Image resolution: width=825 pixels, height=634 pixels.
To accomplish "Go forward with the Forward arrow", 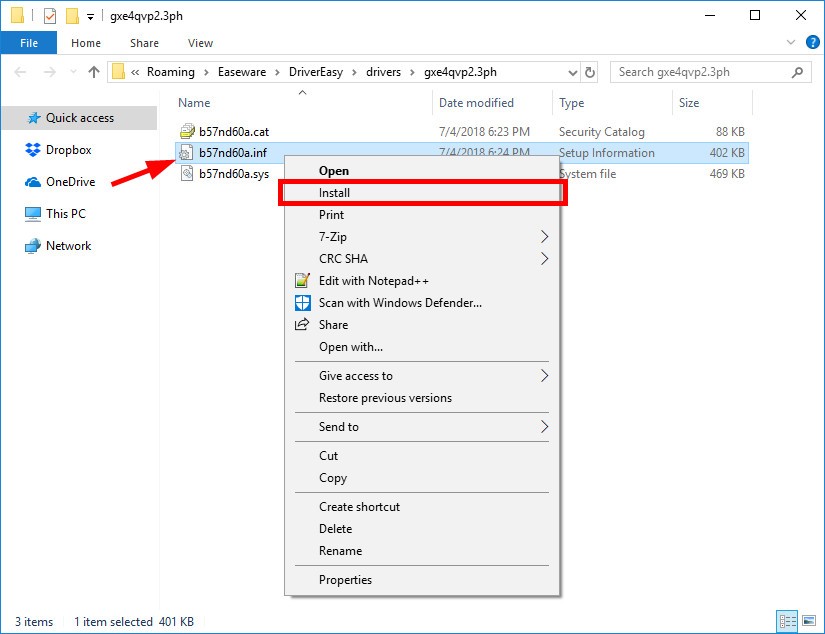I will point(49,72).
